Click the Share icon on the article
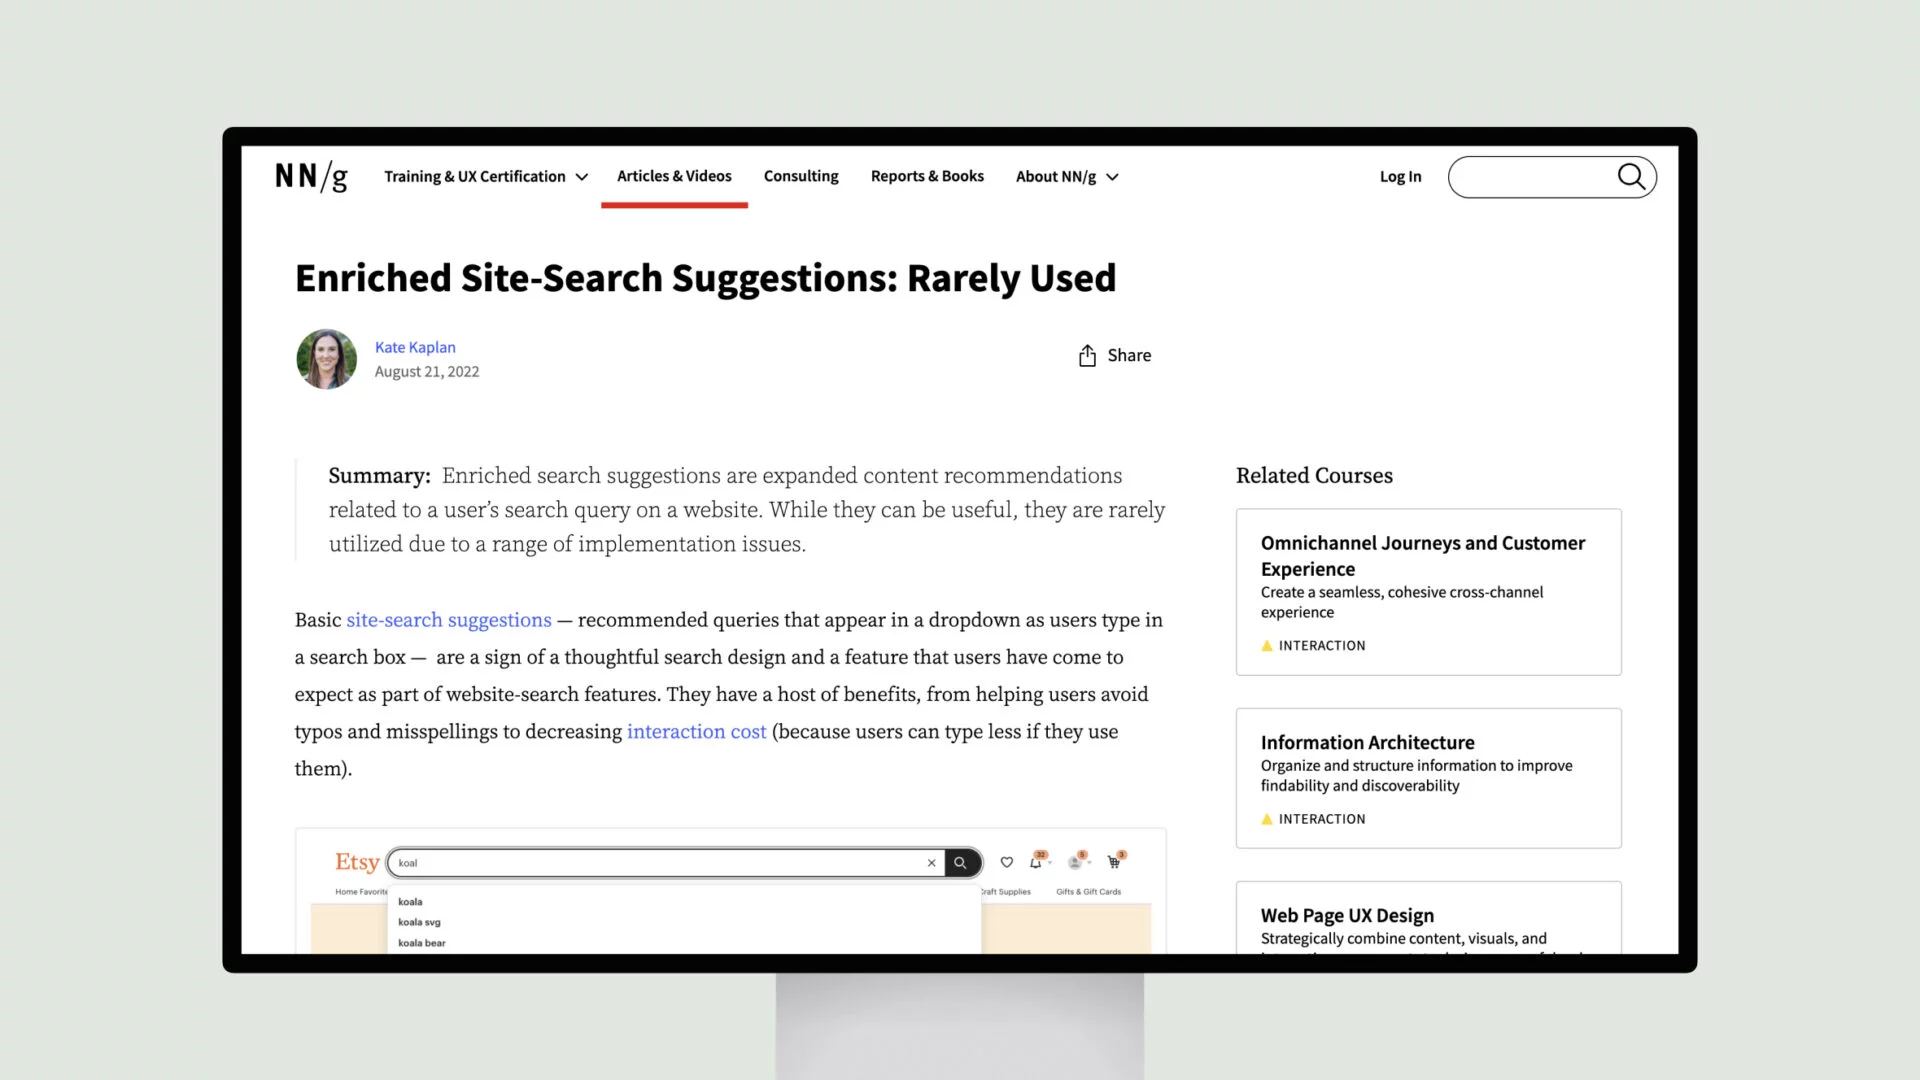Screen dimensions: 1920x1080 [x=1087, y=355]
